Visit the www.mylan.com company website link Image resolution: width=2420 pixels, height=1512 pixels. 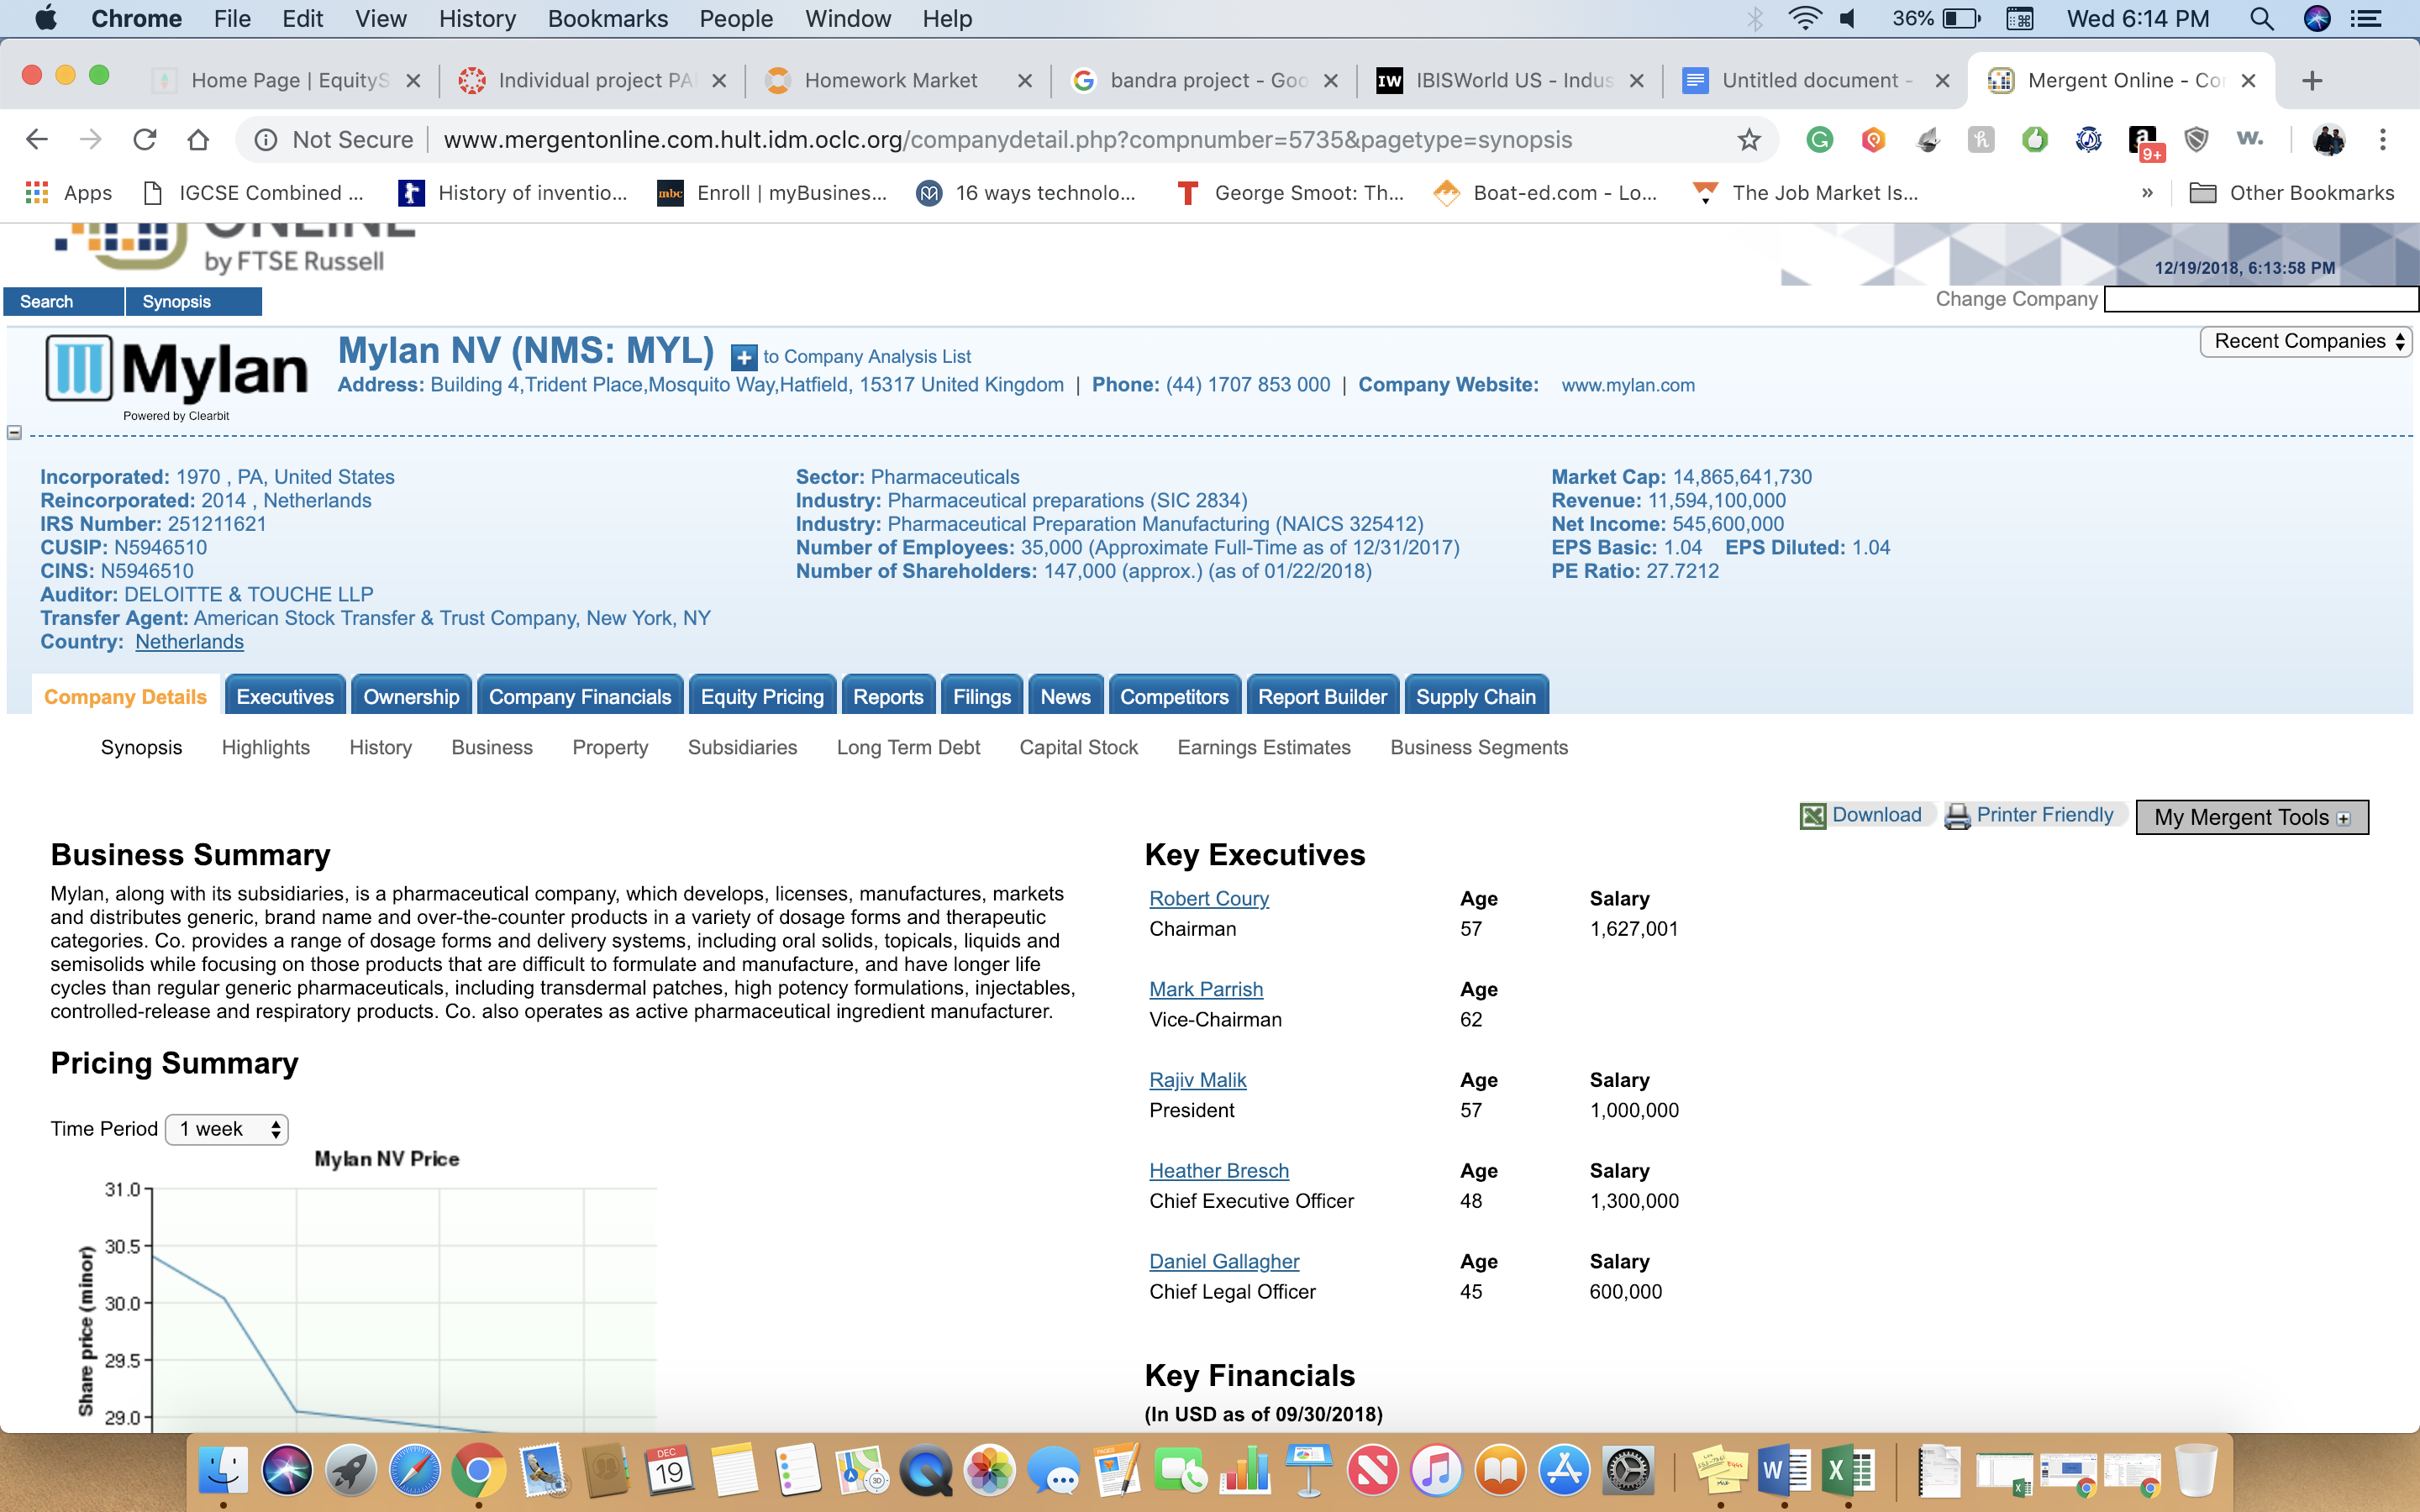pyautogui.click(x=1628, y=386)
